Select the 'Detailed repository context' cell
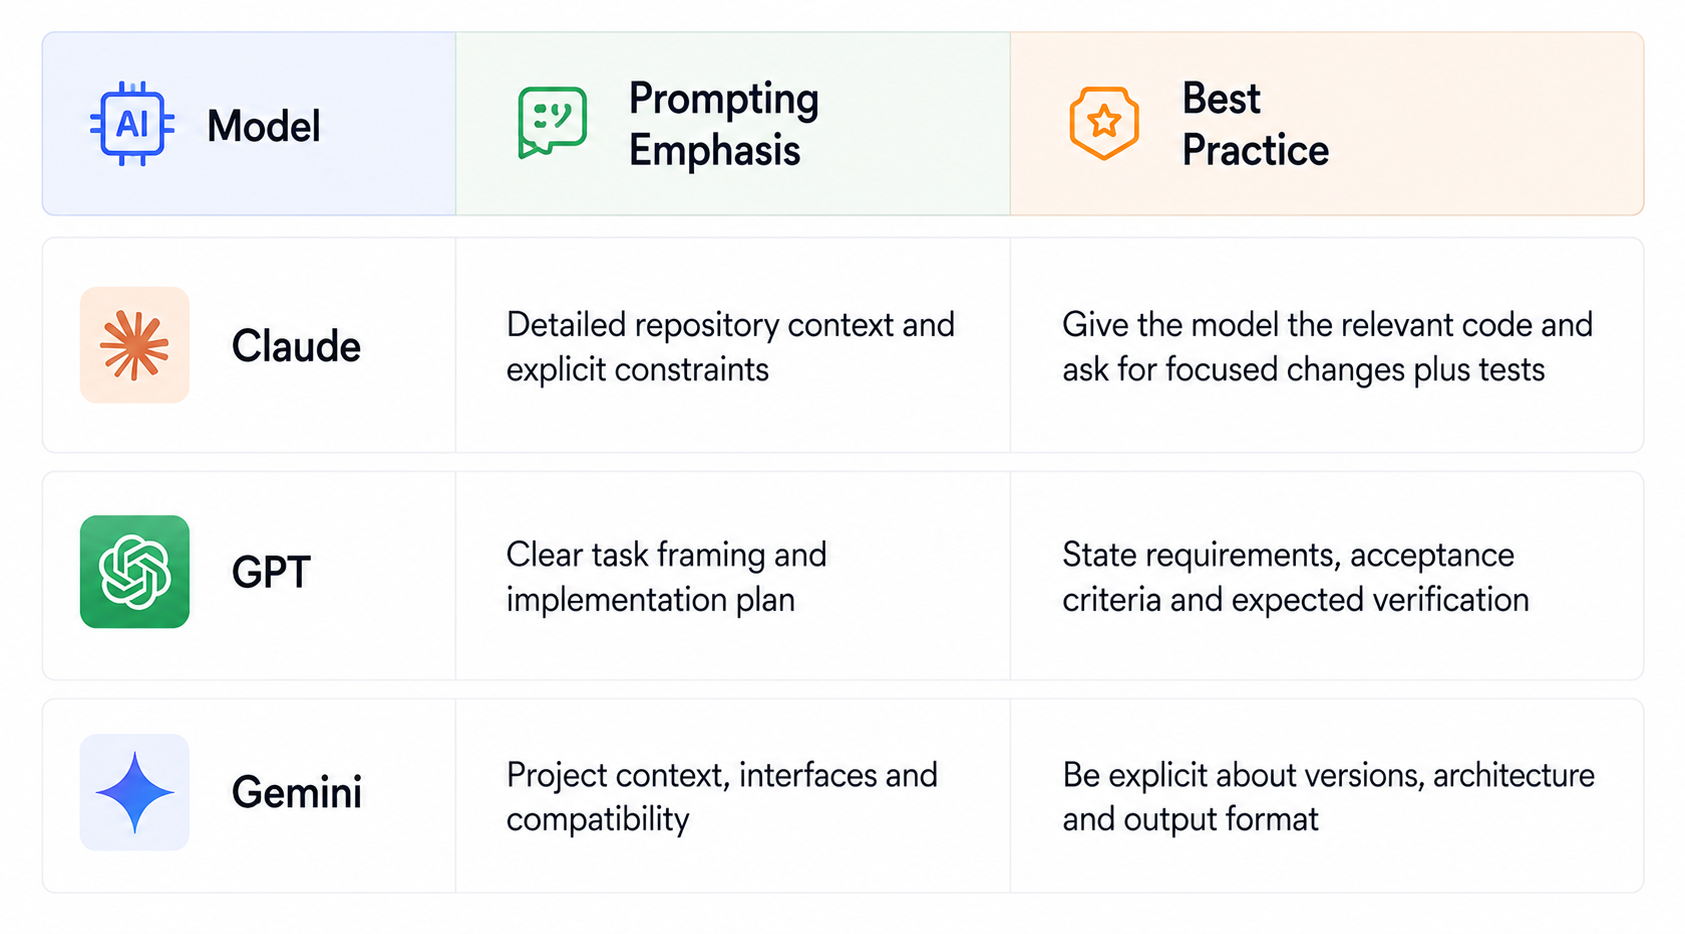Image resolution: width=1685 pixels, height=934 pixels. pyautogui.click(x=733, y=346)
